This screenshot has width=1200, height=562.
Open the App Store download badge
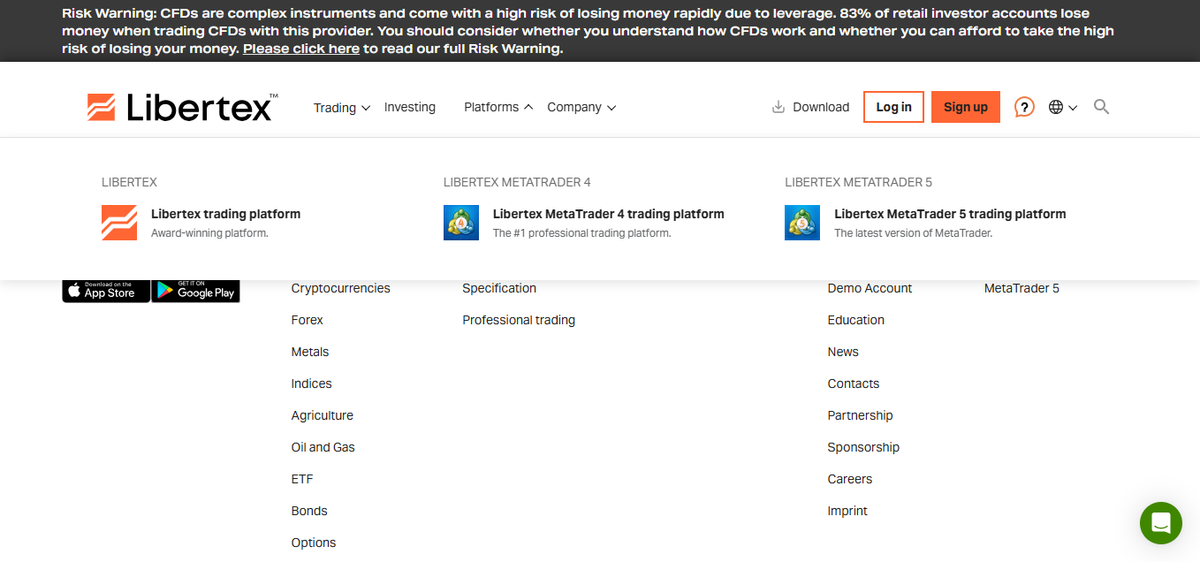point(106,290)
